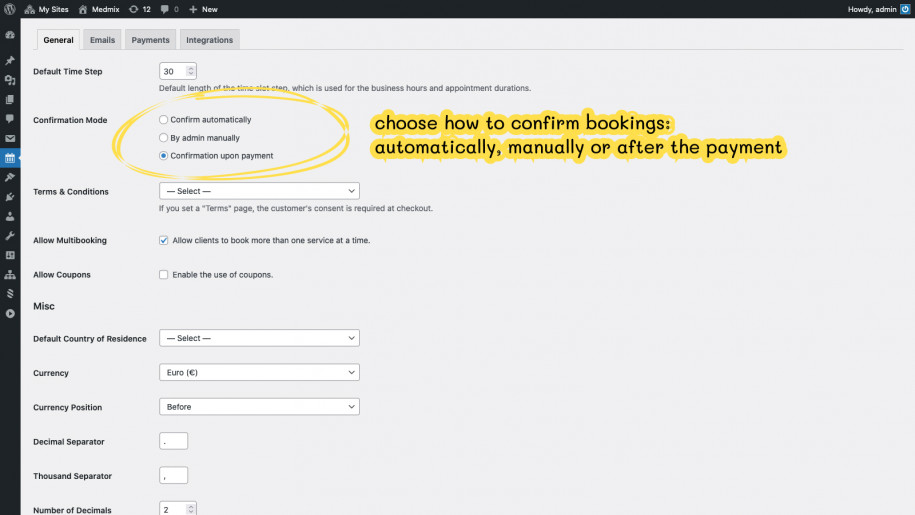Viewport: 915px width, 515px height.
Task: Open the Media library sidebar icon
Action: (x=10, y=80)
